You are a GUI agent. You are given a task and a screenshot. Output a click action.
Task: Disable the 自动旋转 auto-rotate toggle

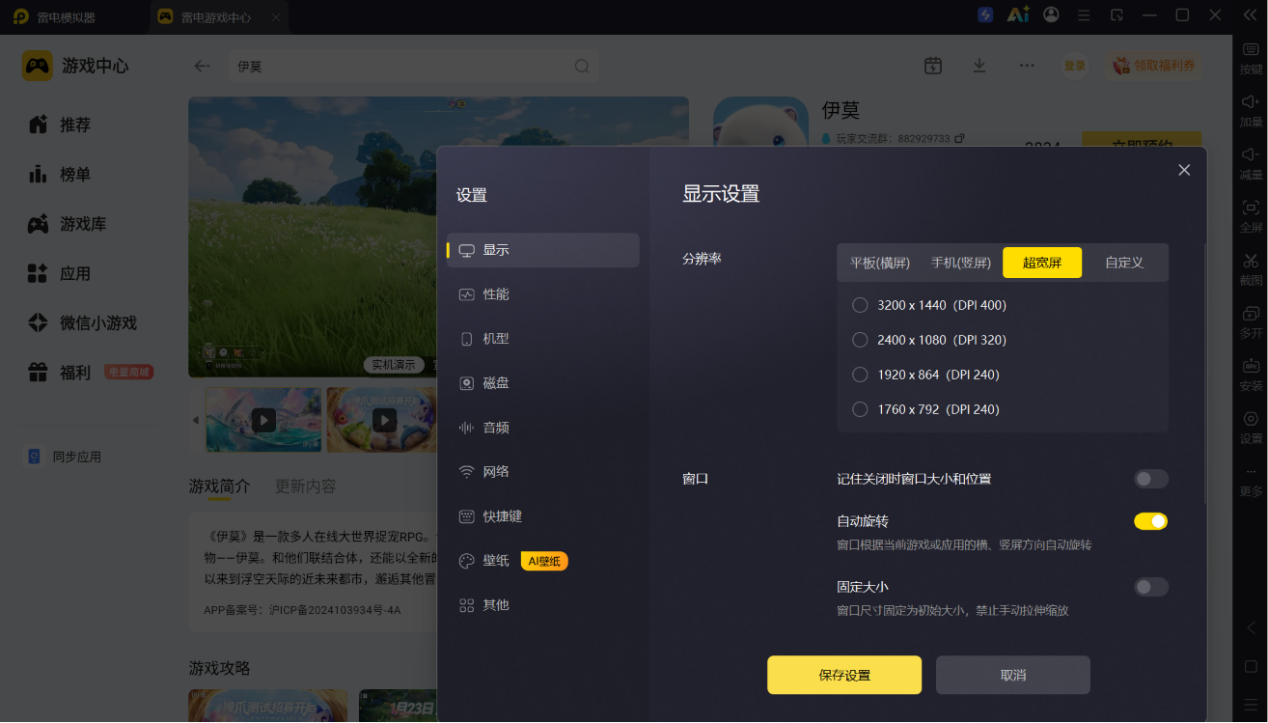pos(1151,521)
